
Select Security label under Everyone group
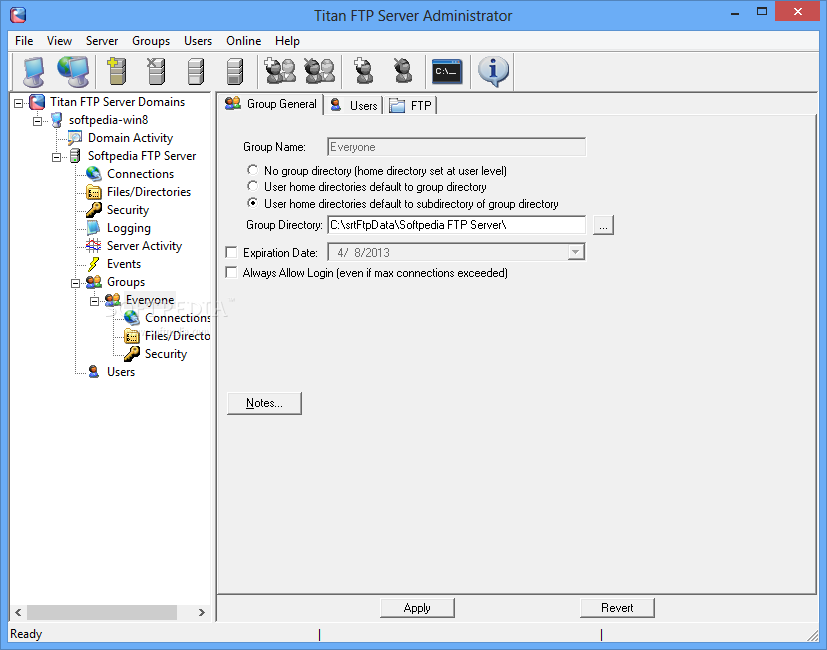[x=166, y=353]
